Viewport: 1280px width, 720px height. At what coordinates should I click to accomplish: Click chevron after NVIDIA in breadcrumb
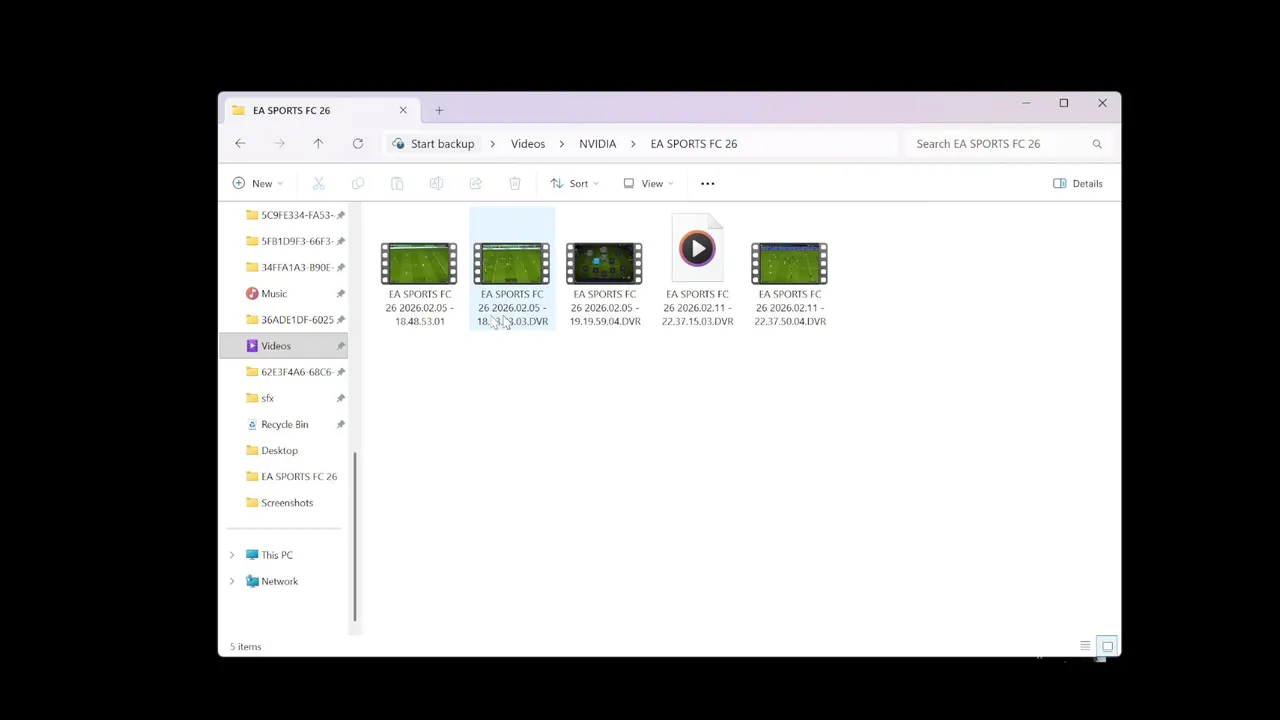633,144
